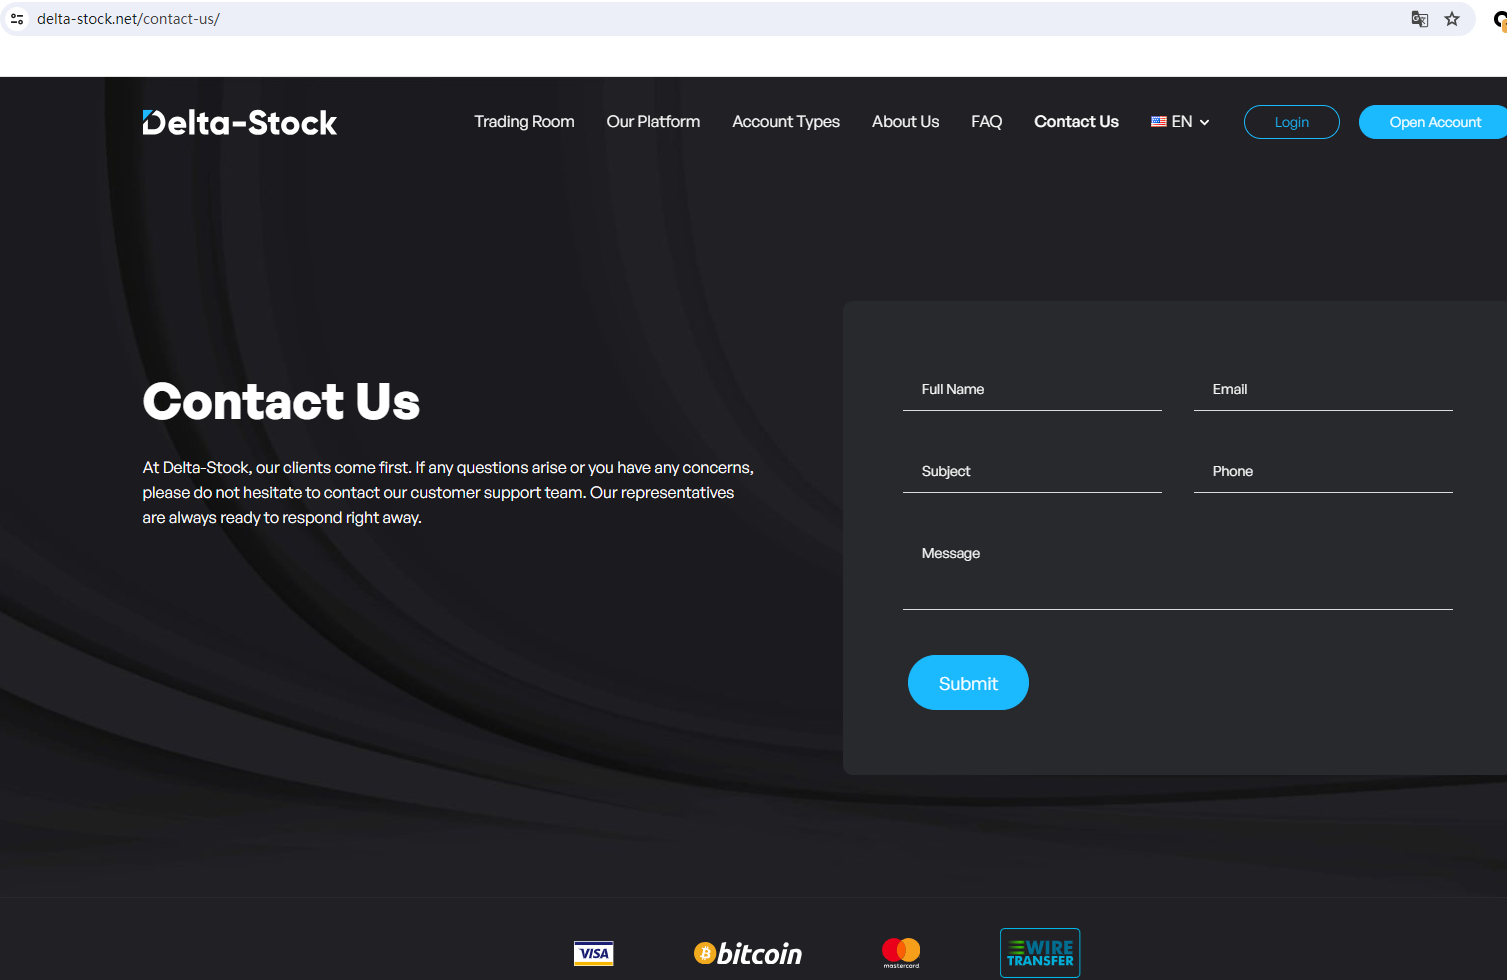Viewport: 1507px width, 980px height.
Task: Click the Visa payment logo
Action: 594,953
